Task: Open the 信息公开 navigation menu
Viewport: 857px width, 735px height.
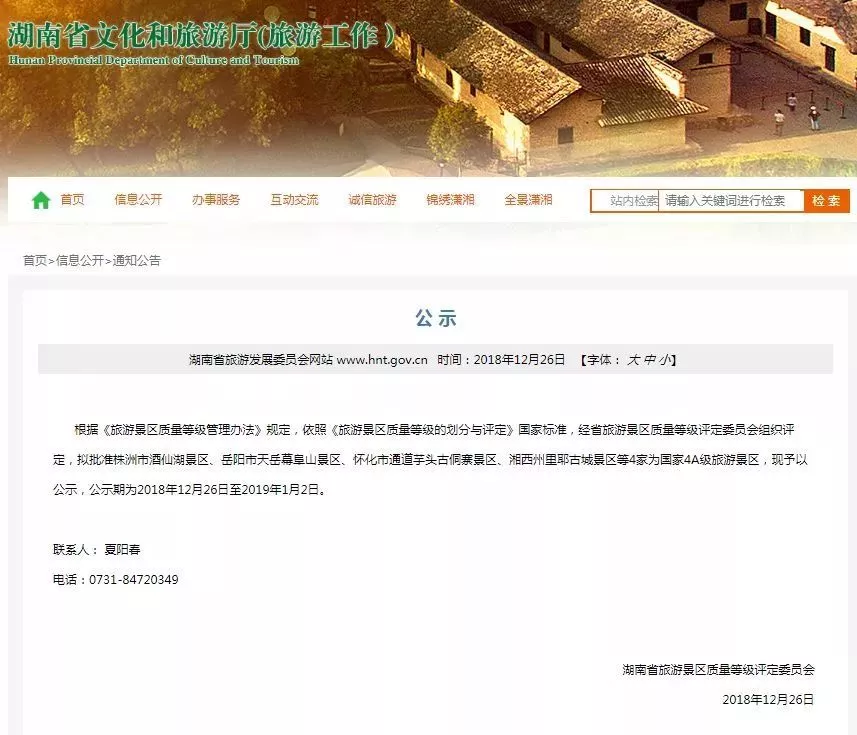Action: [x=138, y=200]
